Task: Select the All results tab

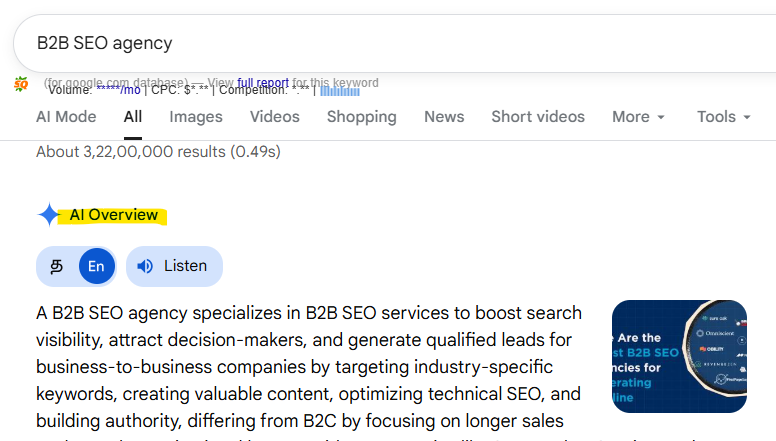Action: (133, 117)
